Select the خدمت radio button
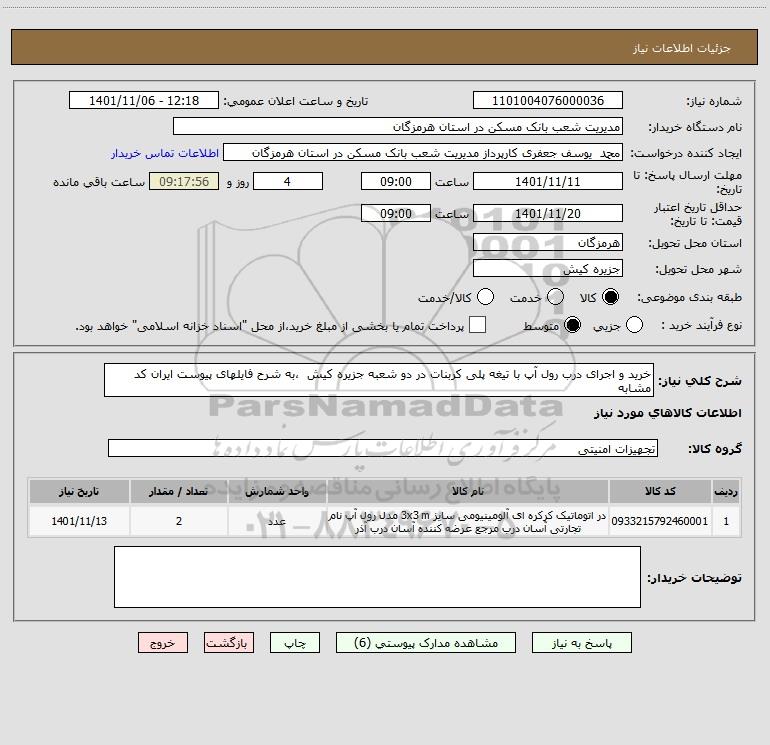Viewport: 770px width, 745px height. (555, 297)
